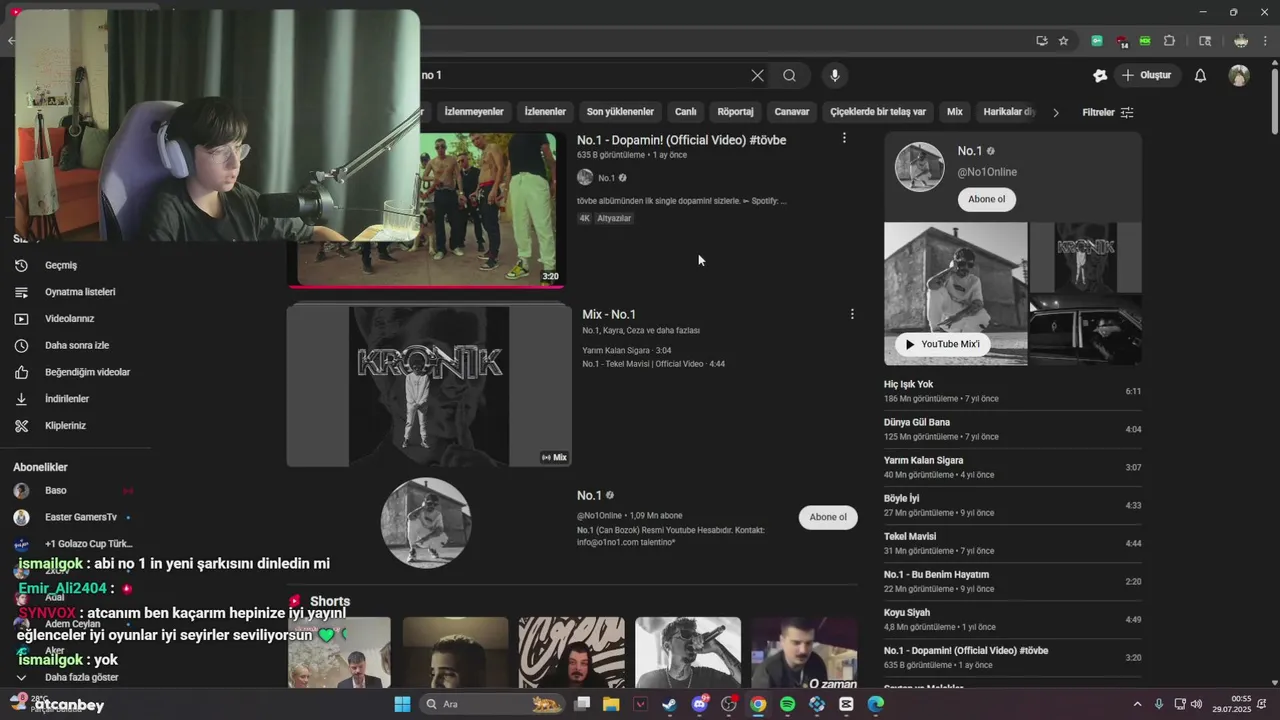Play Tekel Mavisi track
1280x720 pixels.
click(1012, 543)
